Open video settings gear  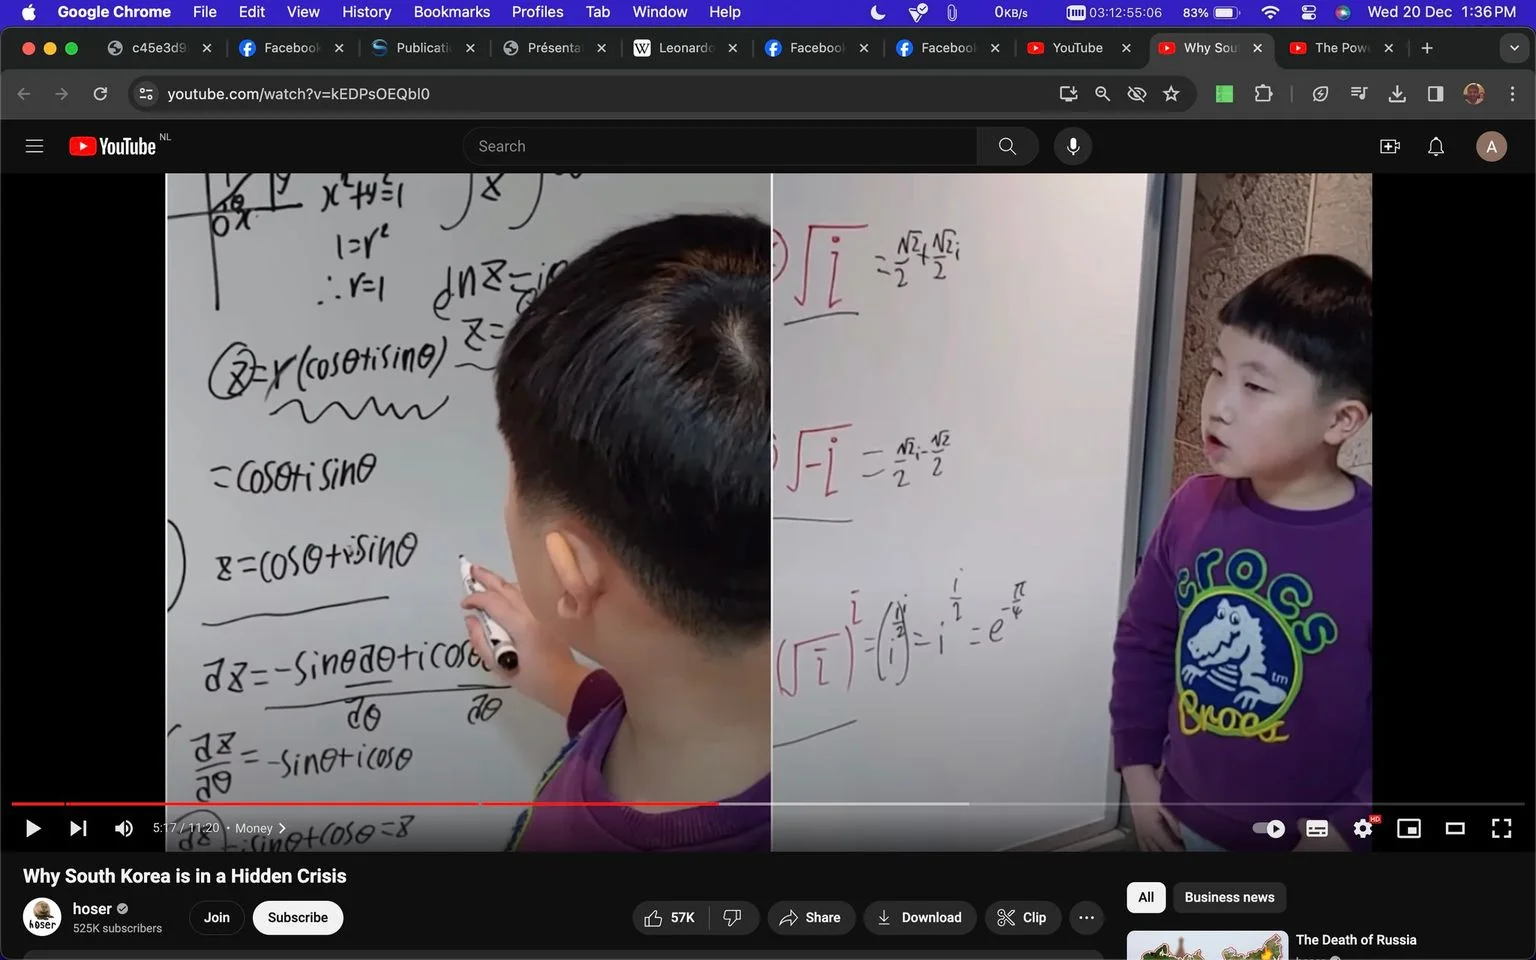pyautogui.click(x=1363, y=828)
